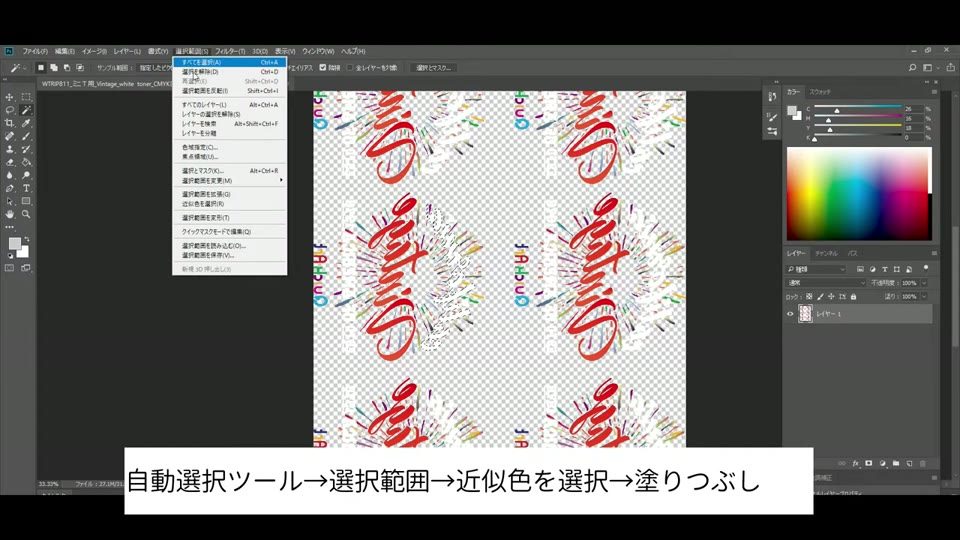Select the Eraser tool
960x540 pixels.
(9, 162)
